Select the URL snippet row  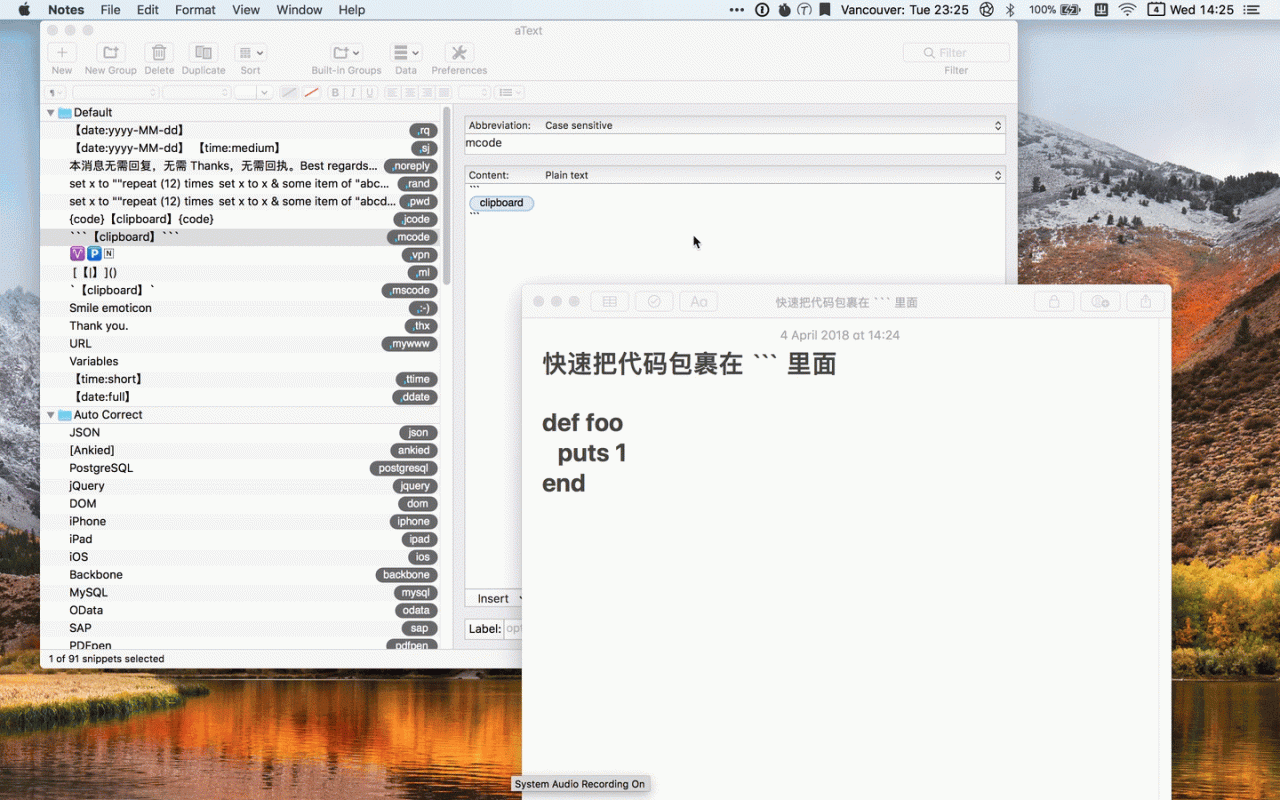click(240, 344)
